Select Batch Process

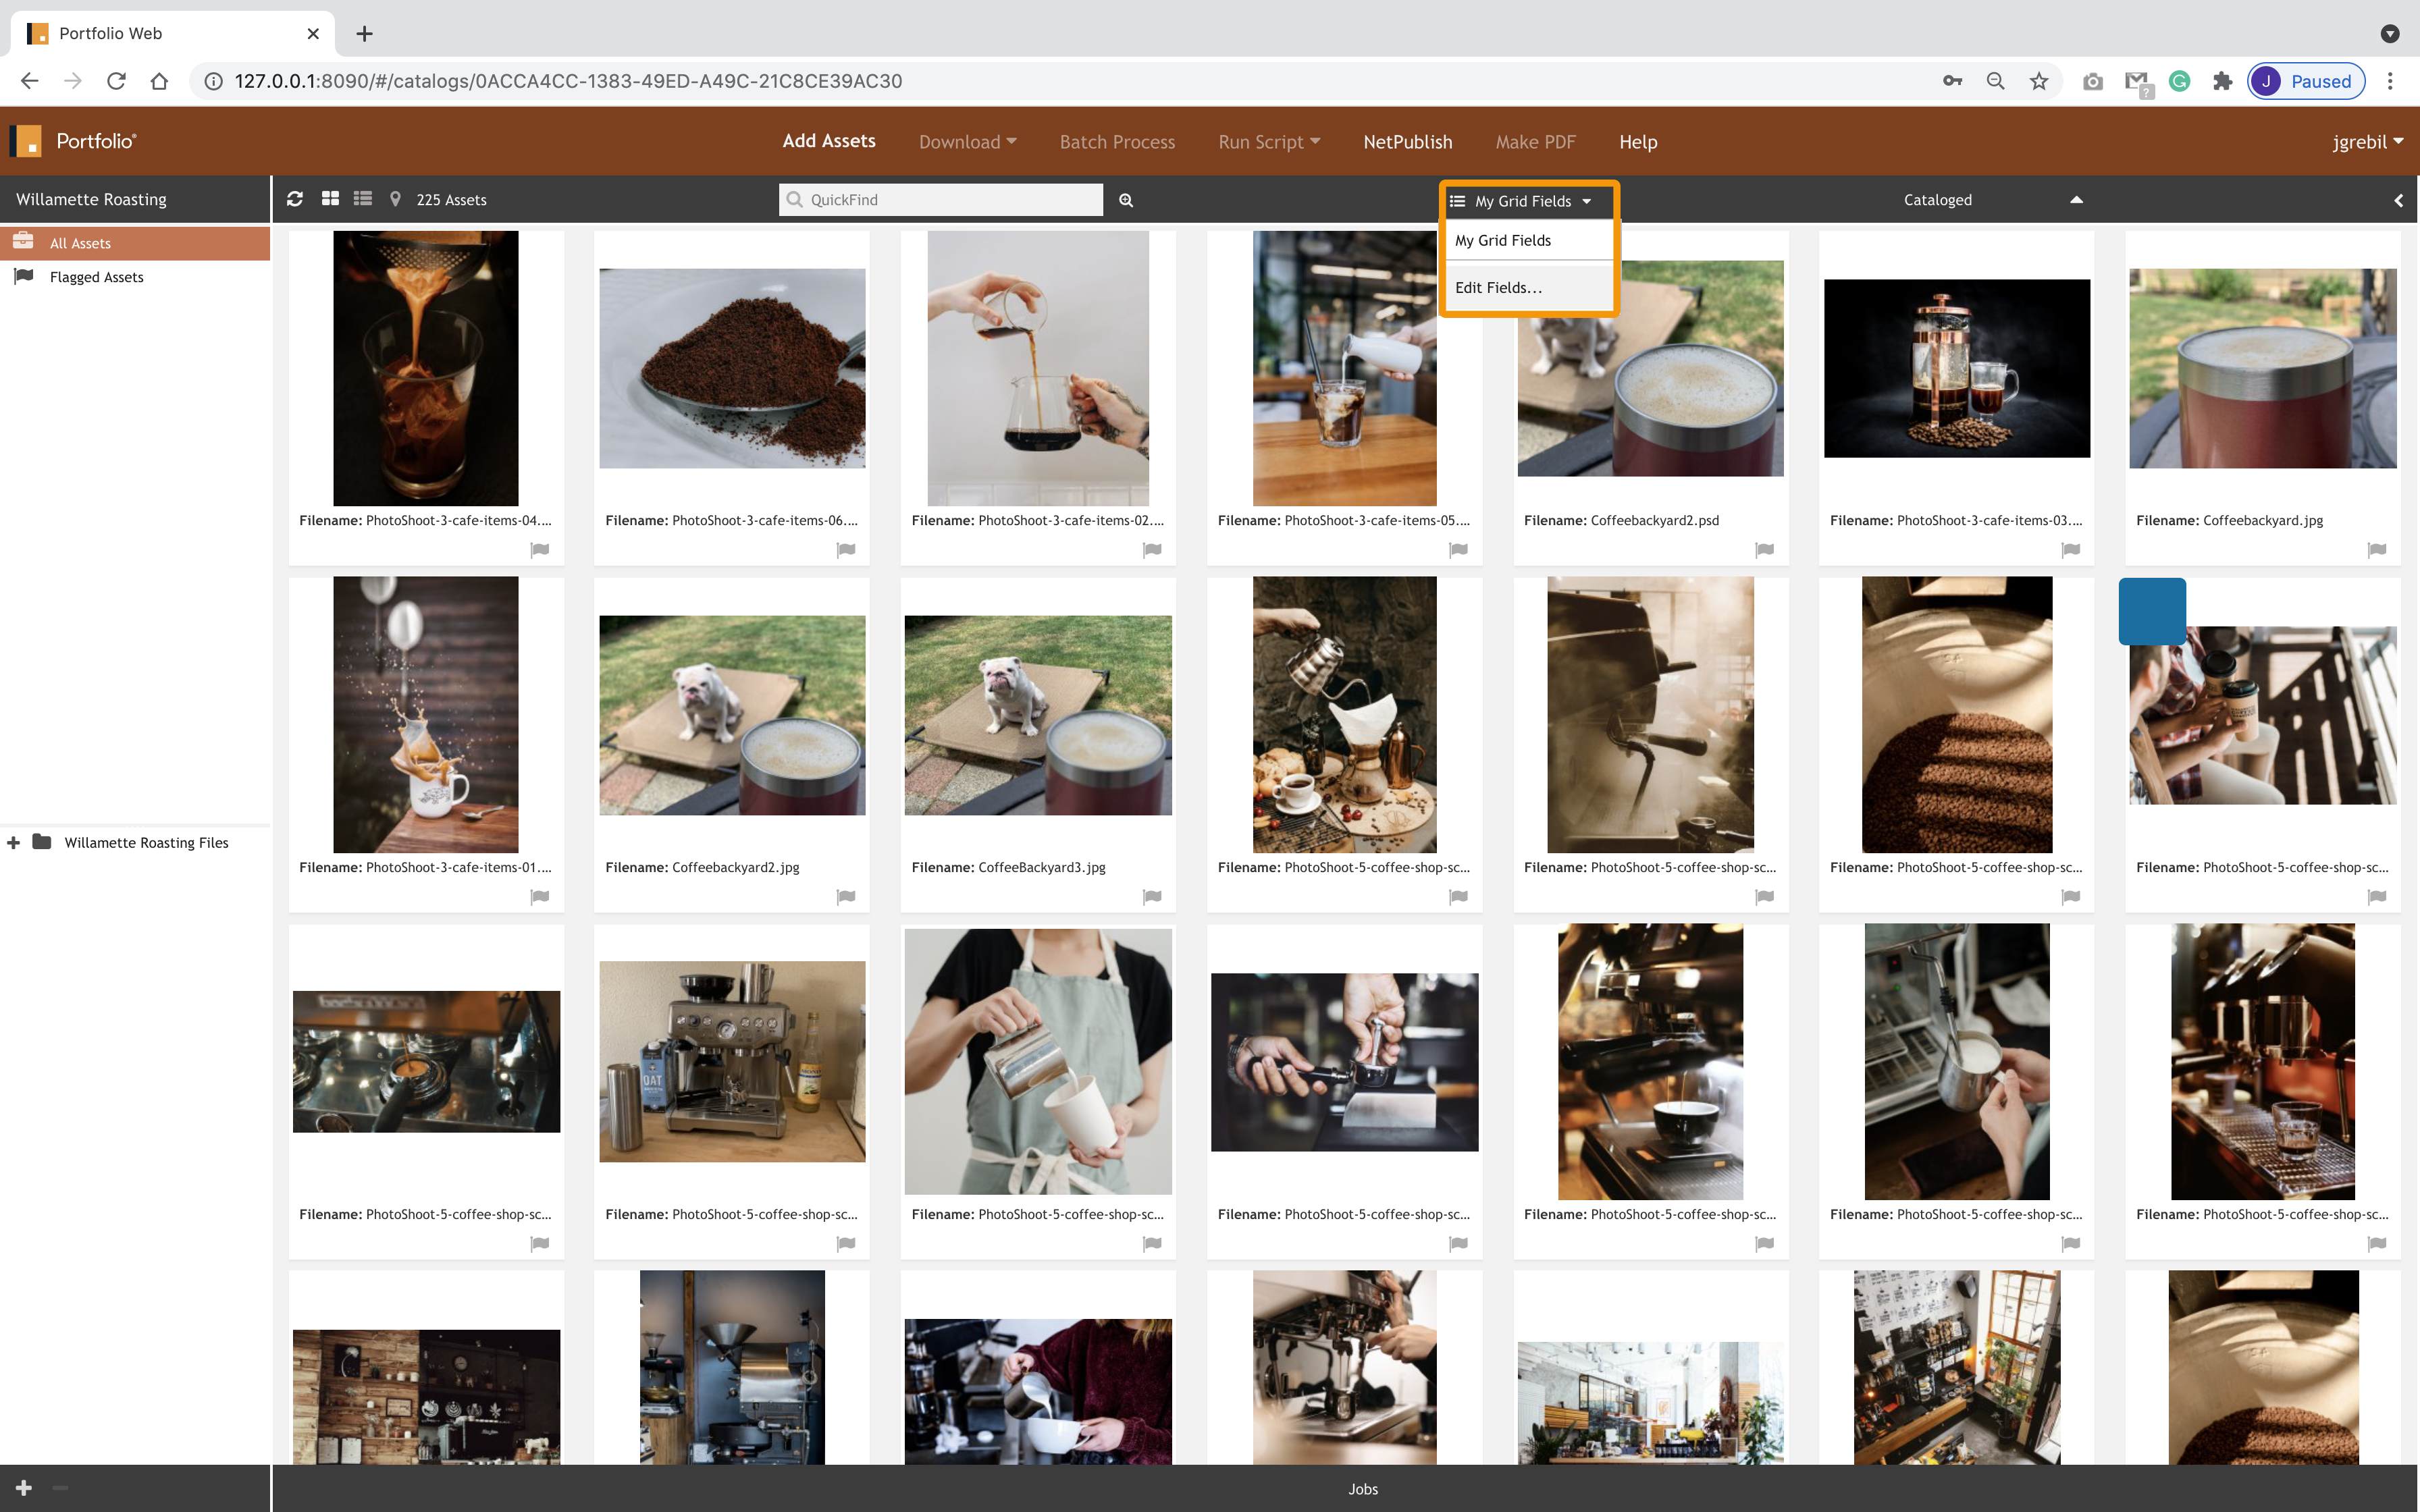coord(1117,141)
